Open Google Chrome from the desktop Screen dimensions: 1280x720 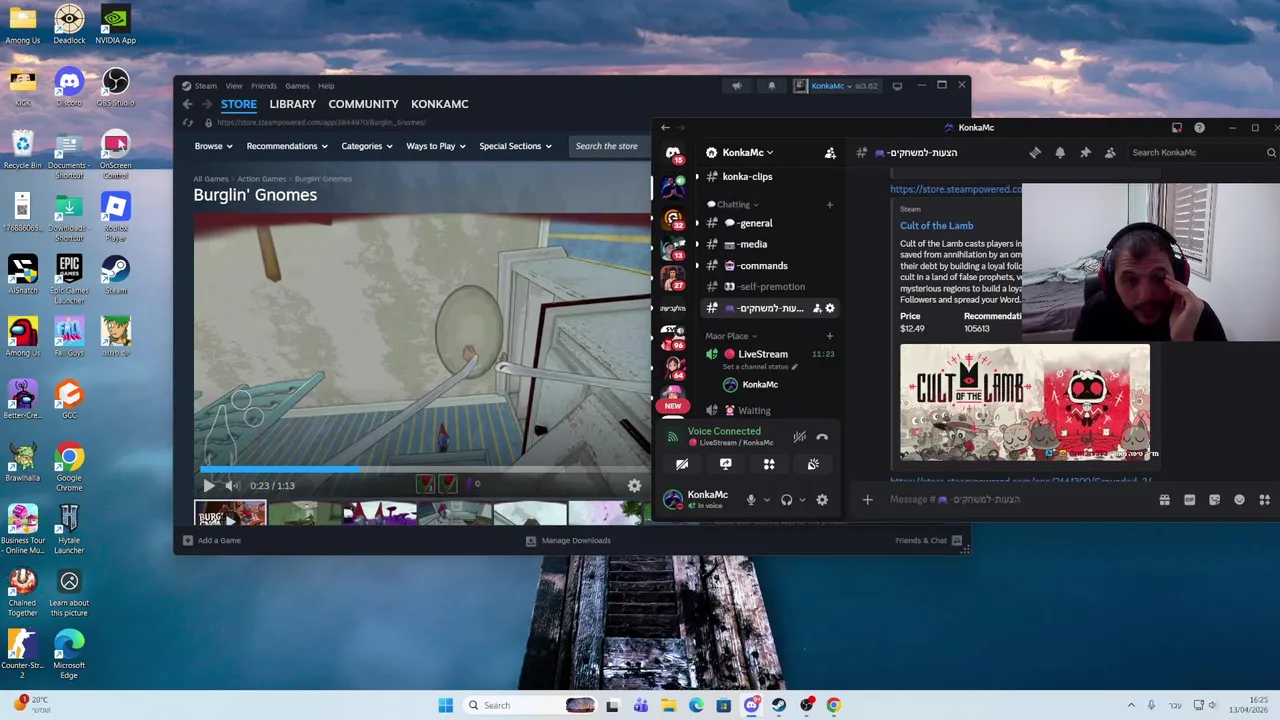(x=69, y=468)
